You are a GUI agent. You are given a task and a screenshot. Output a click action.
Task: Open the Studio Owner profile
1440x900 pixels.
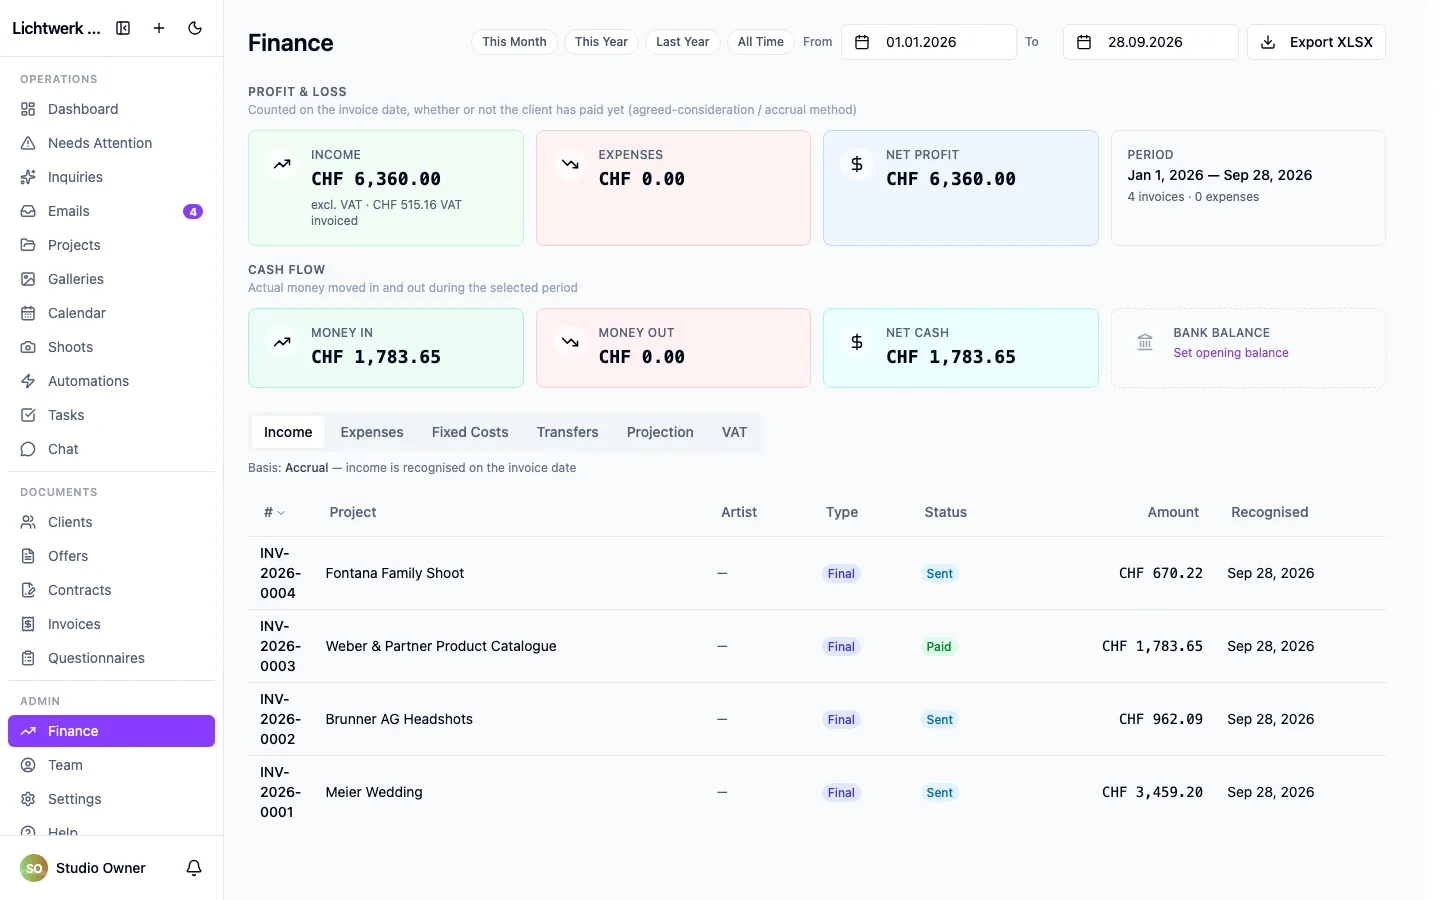point(84,868)
